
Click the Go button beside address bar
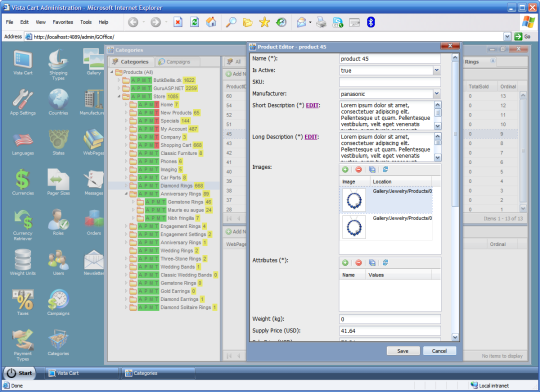pos(522,37)
